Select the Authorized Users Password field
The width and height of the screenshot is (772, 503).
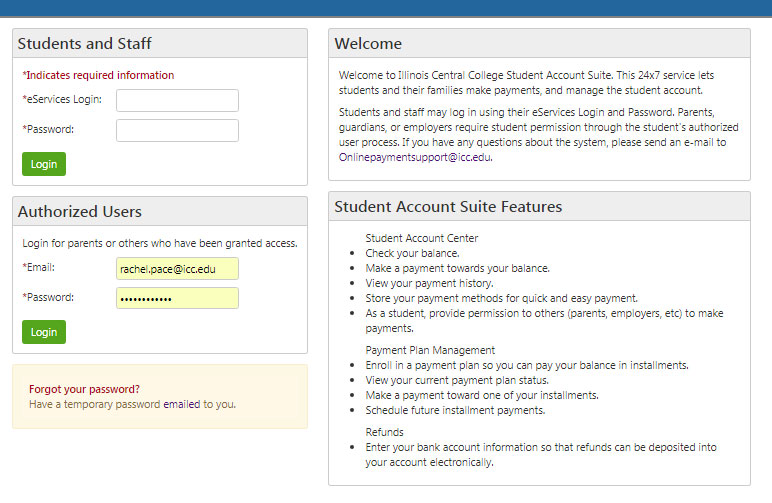177,298
